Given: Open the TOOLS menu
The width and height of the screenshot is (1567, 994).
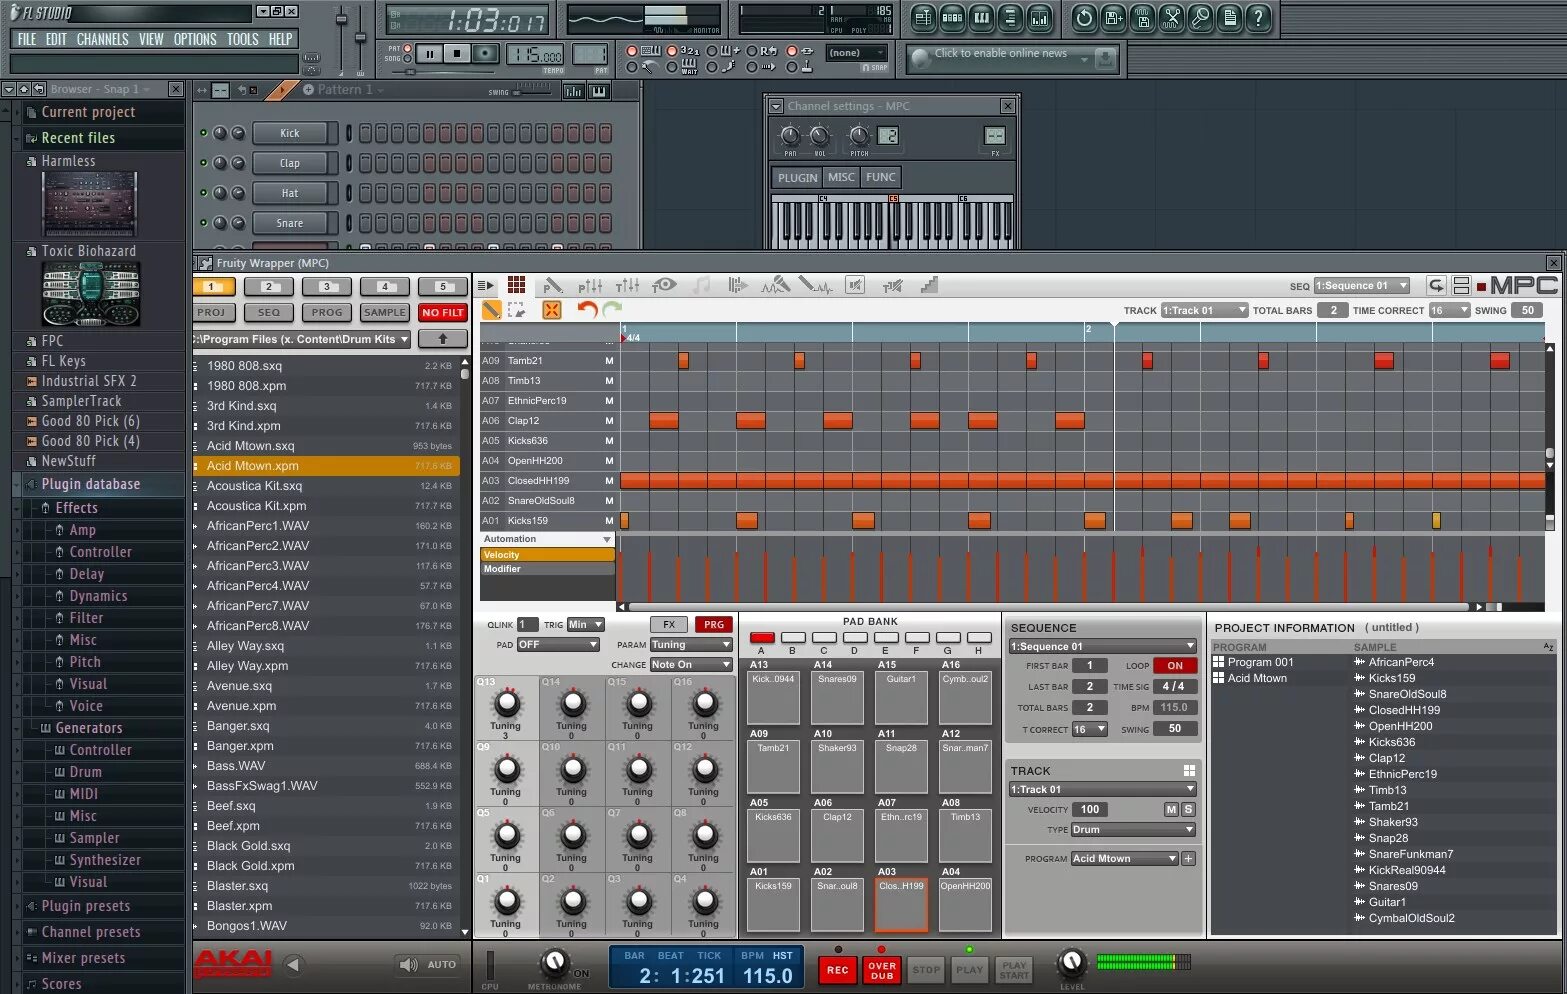Looking at the screenshot, I should [x=243, y=39].
